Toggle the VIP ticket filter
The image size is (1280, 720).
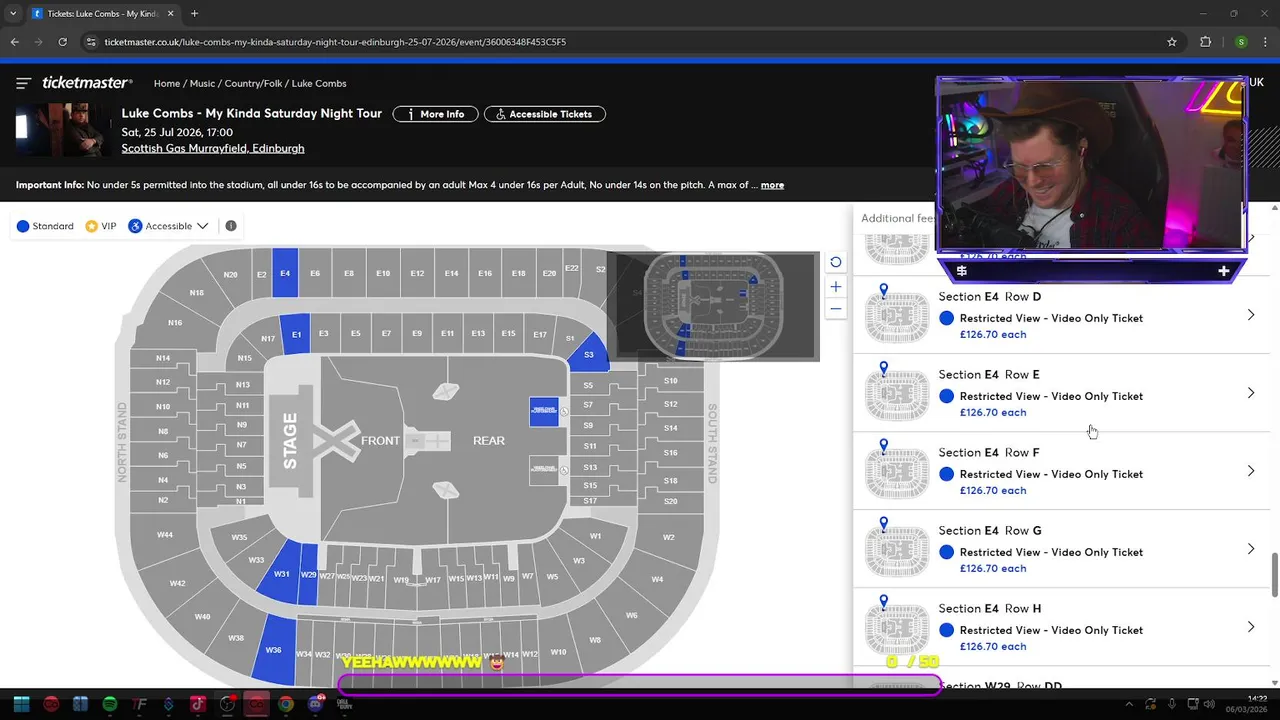pyautogui.click(x=101, y=226)
